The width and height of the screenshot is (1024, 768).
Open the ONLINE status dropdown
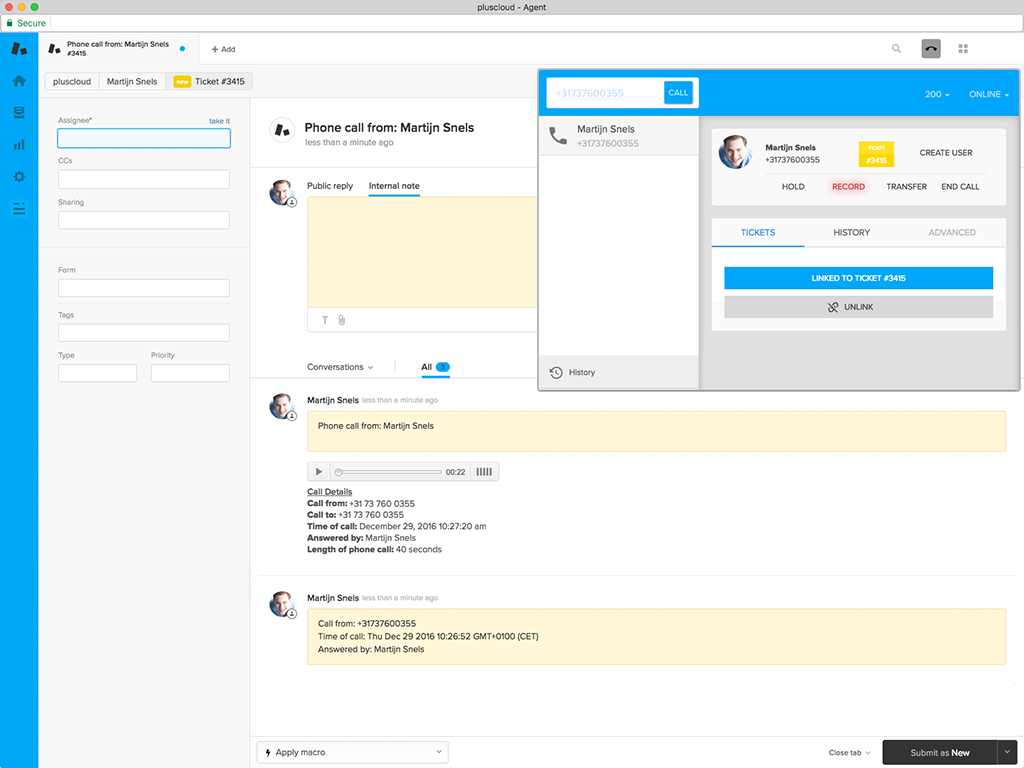click(987, 93)
